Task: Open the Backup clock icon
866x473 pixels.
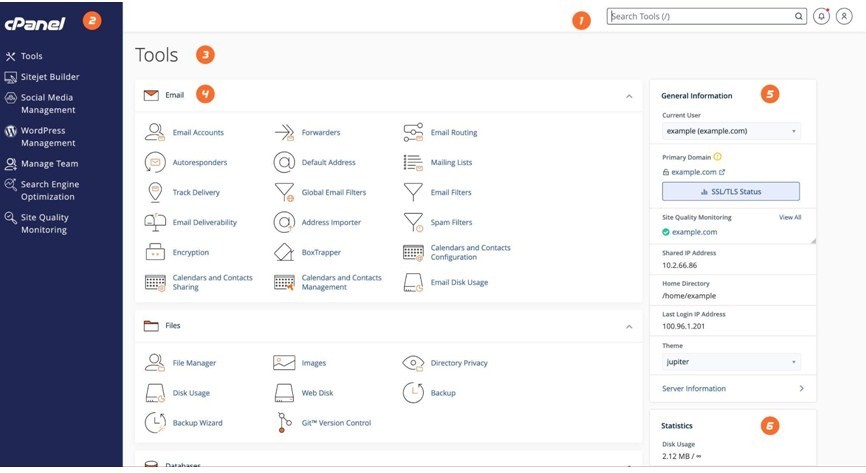Action: click(413, 393)
